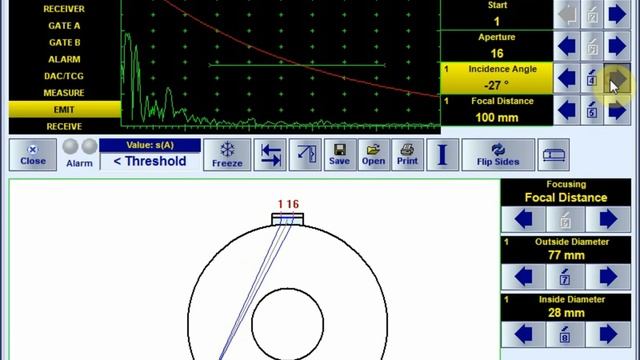This screenshot has height=360, width=640.
Task: Click the probe scanner icon right of Flip Sides
Action: pos(553,155)
